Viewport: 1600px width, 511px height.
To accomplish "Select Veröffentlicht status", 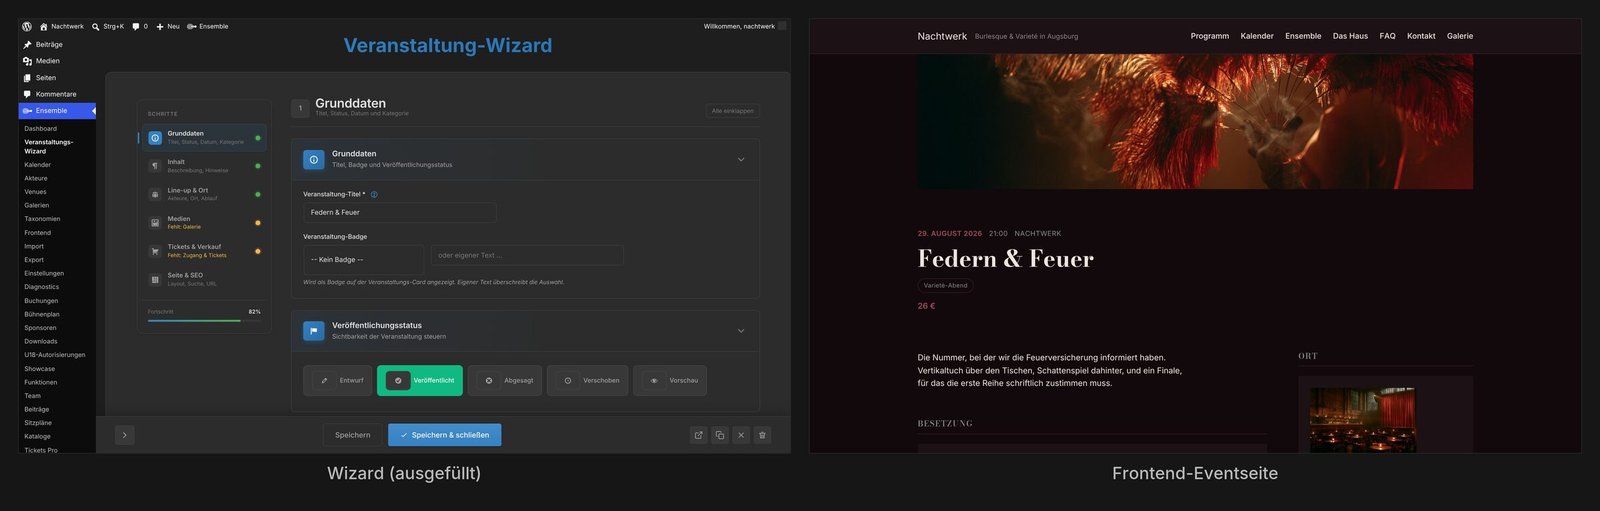I will coord(420,381).
